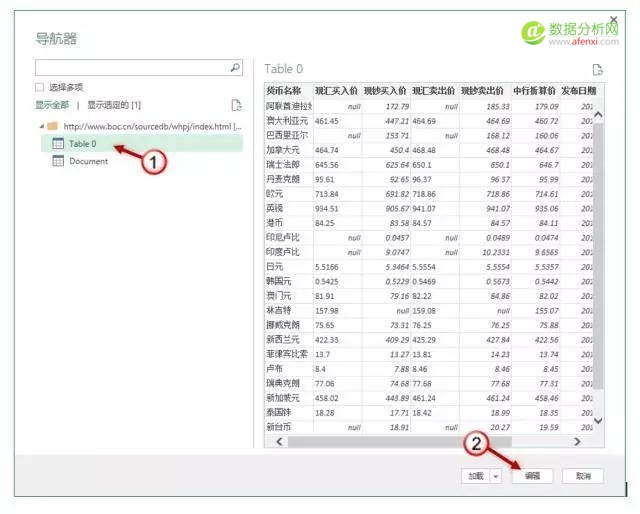Click the 菲律宾比索 row name cell

click(x=288, y=354)
